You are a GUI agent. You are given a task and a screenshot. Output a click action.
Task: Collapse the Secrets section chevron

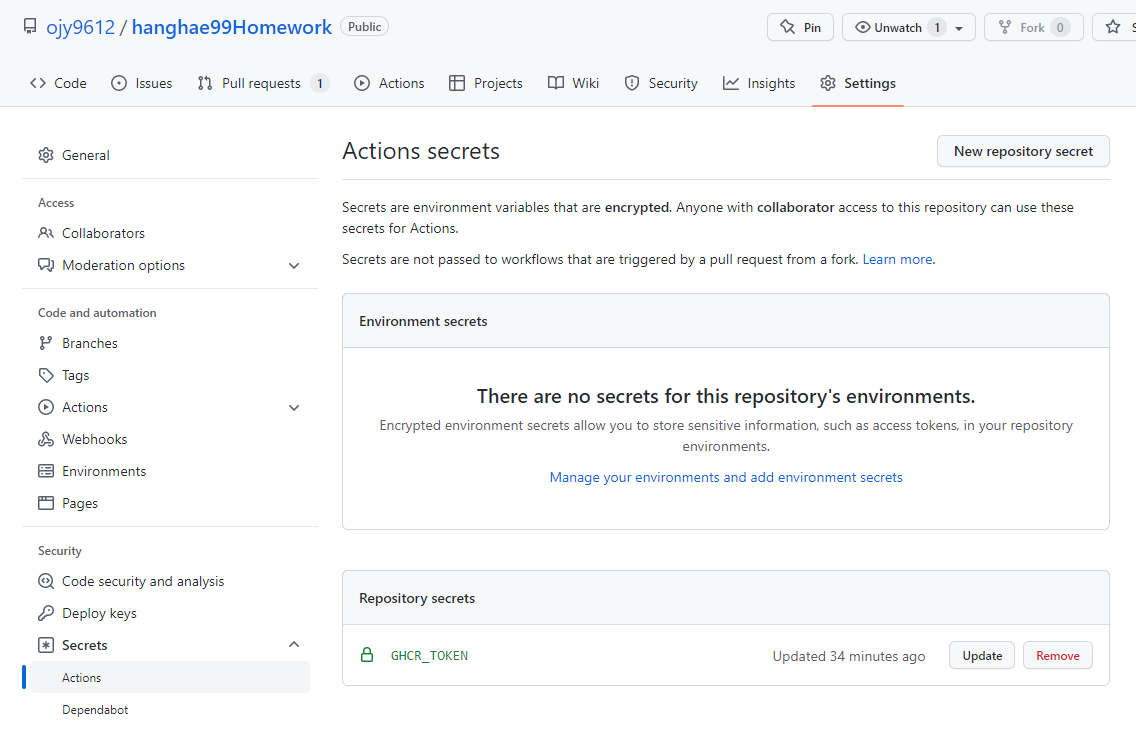pos(294,644)
